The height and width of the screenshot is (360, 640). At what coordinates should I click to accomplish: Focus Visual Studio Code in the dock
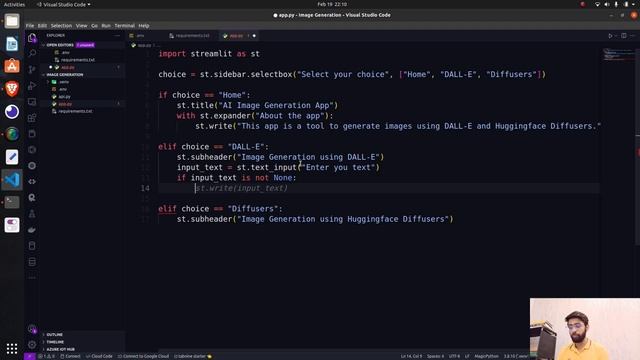(x=12, y=180)
